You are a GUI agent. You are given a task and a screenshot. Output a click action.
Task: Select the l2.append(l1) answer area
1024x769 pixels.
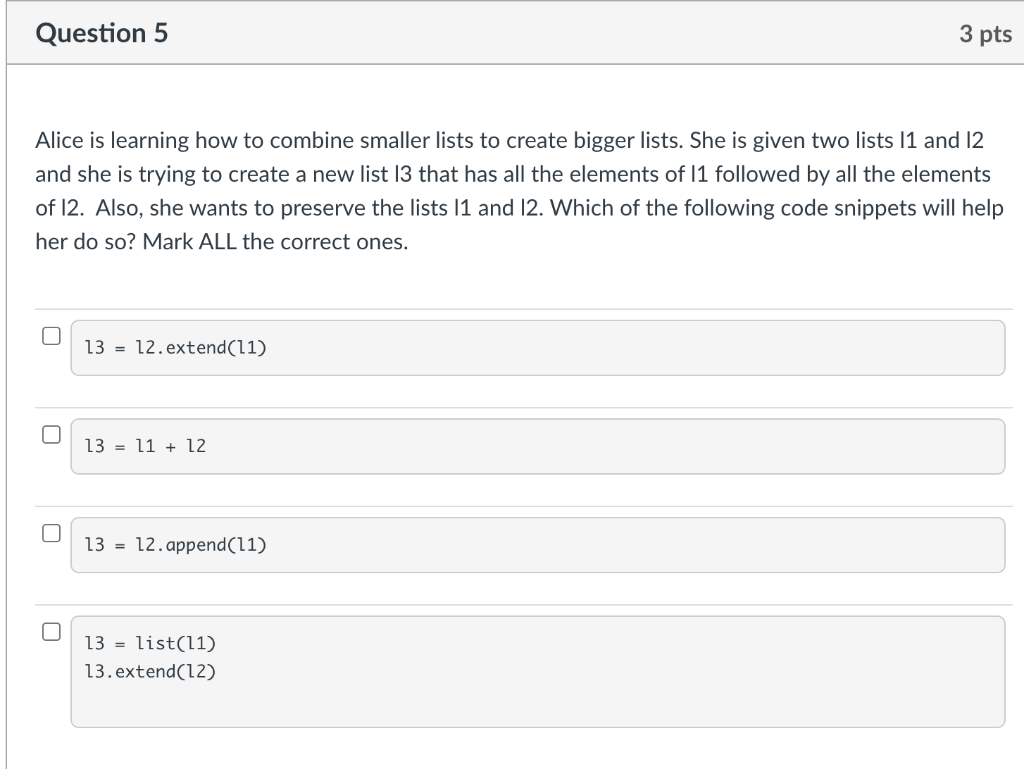[538, 545]
